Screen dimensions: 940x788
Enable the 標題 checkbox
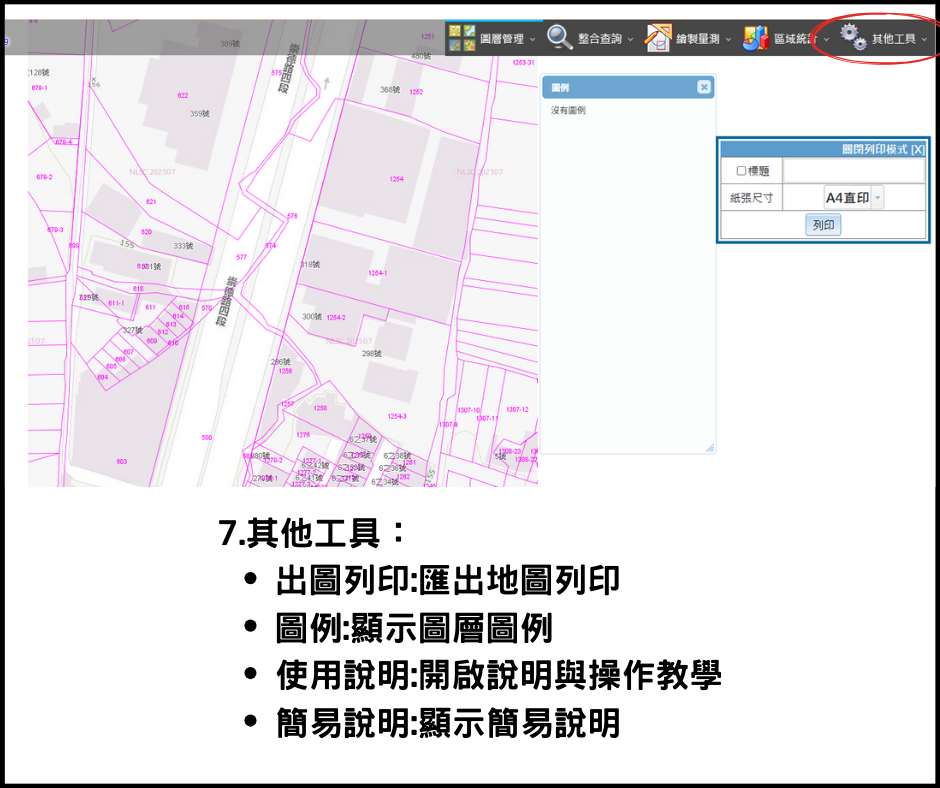[x=741, y=171]
